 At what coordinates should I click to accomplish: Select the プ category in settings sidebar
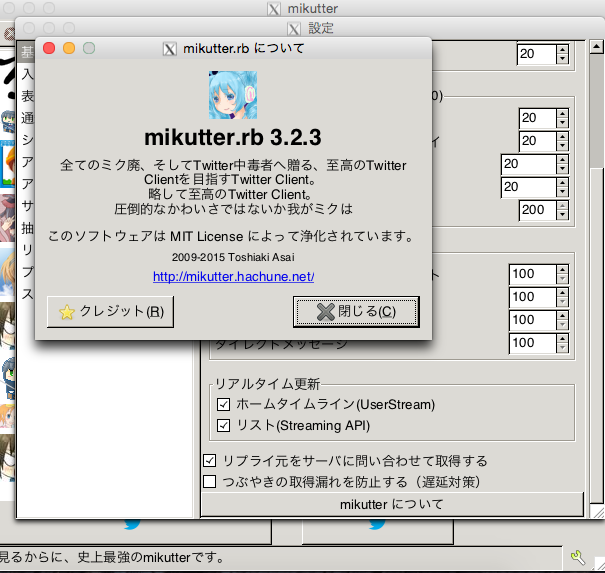(27, 272)
